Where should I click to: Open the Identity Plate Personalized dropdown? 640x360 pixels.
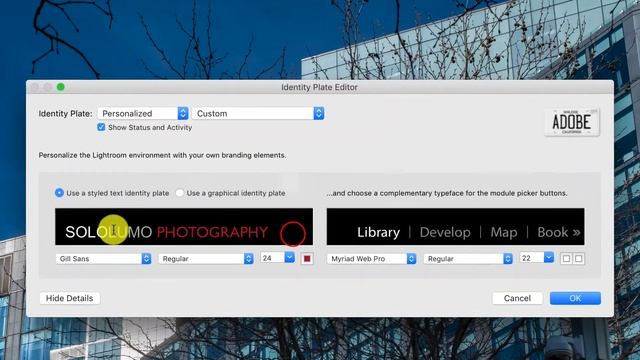pos(143,113)
